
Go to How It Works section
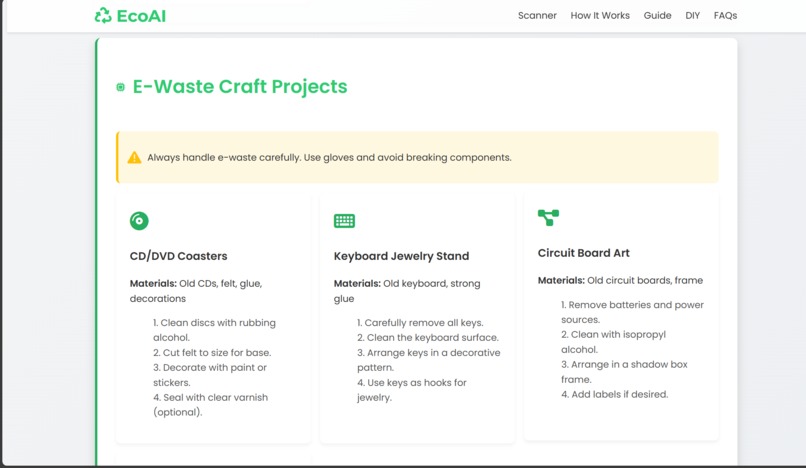coord(600,15)
